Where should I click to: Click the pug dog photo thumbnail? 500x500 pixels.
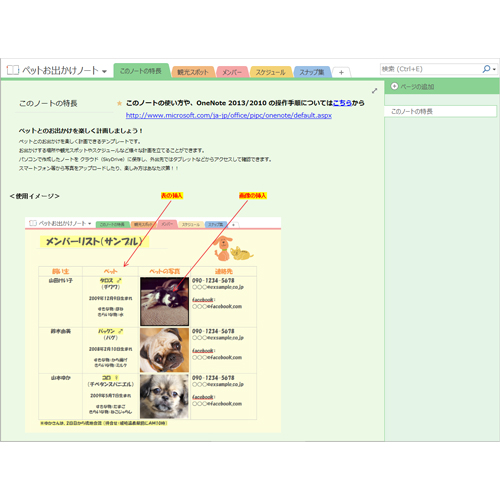164,350
